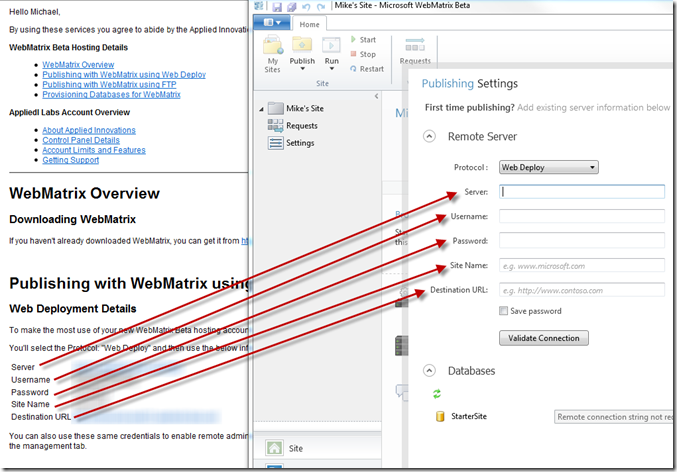The image size is (677, 472).
Task: Click the WebMatrix app icon in title bar
Action: click(259, 6)
